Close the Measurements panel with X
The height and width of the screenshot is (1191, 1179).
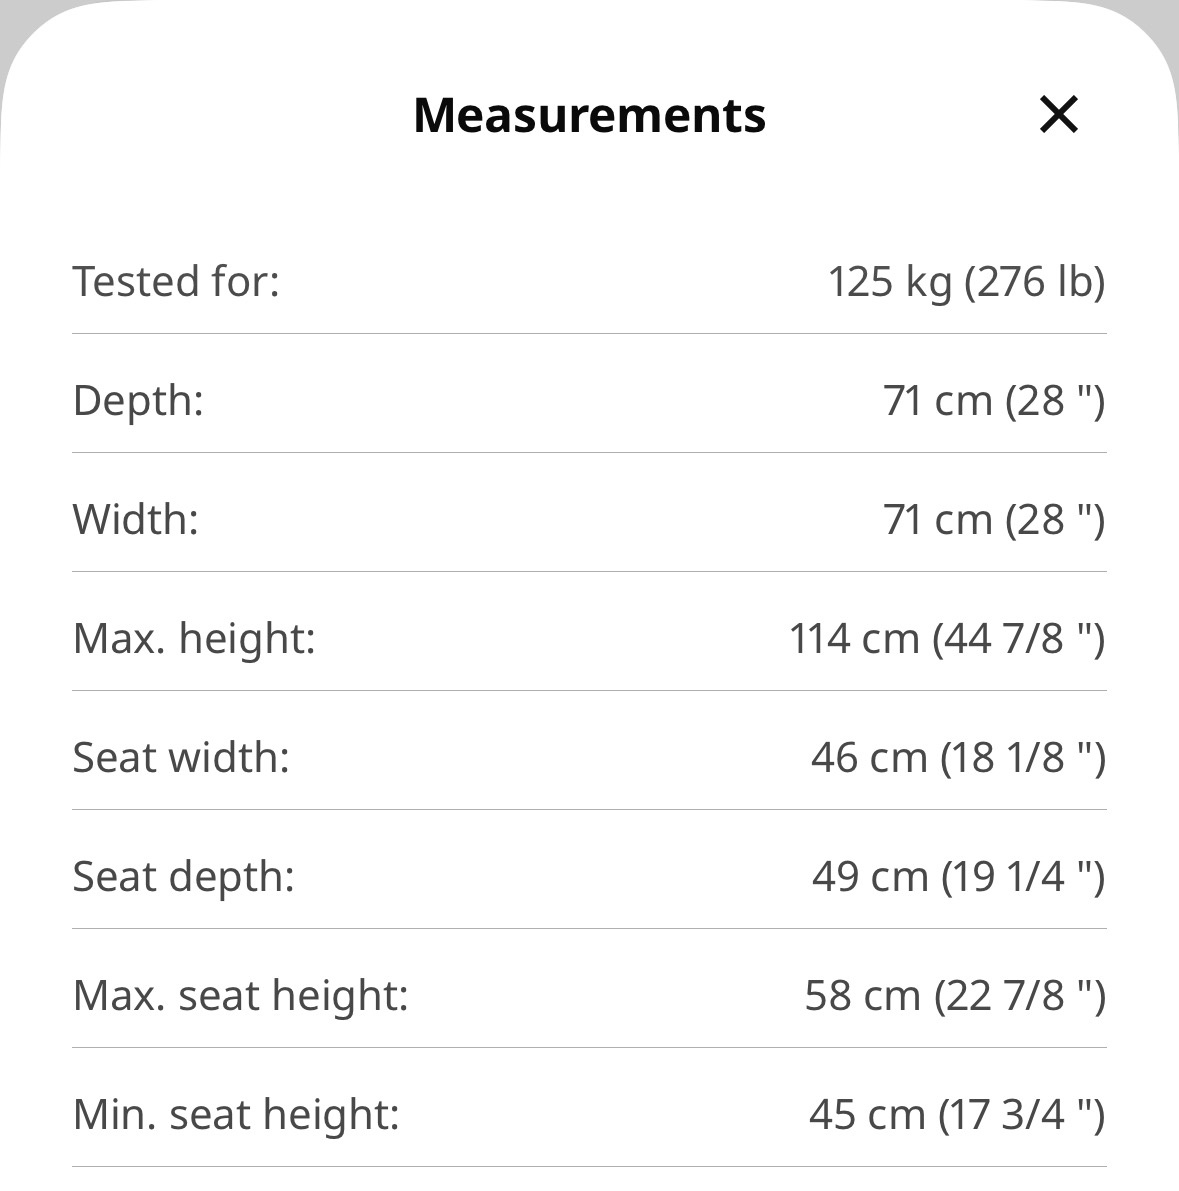click(x=1058, y=115)
